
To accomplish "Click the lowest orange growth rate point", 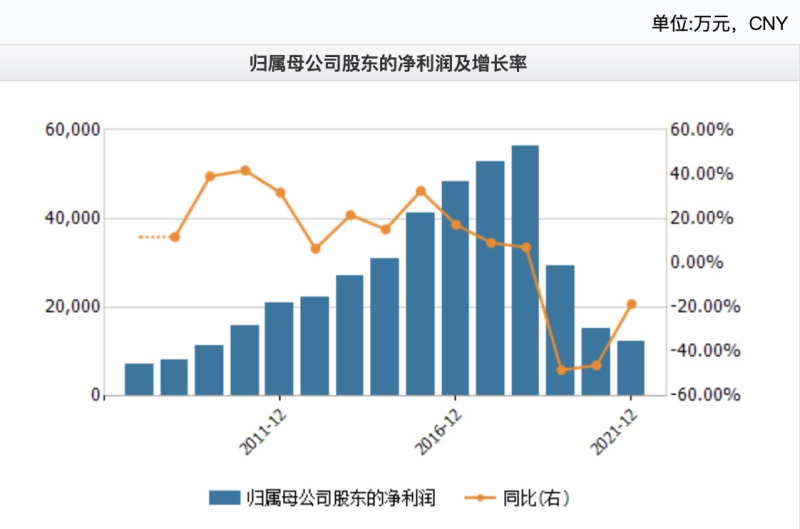I will [x=561, y=370].
